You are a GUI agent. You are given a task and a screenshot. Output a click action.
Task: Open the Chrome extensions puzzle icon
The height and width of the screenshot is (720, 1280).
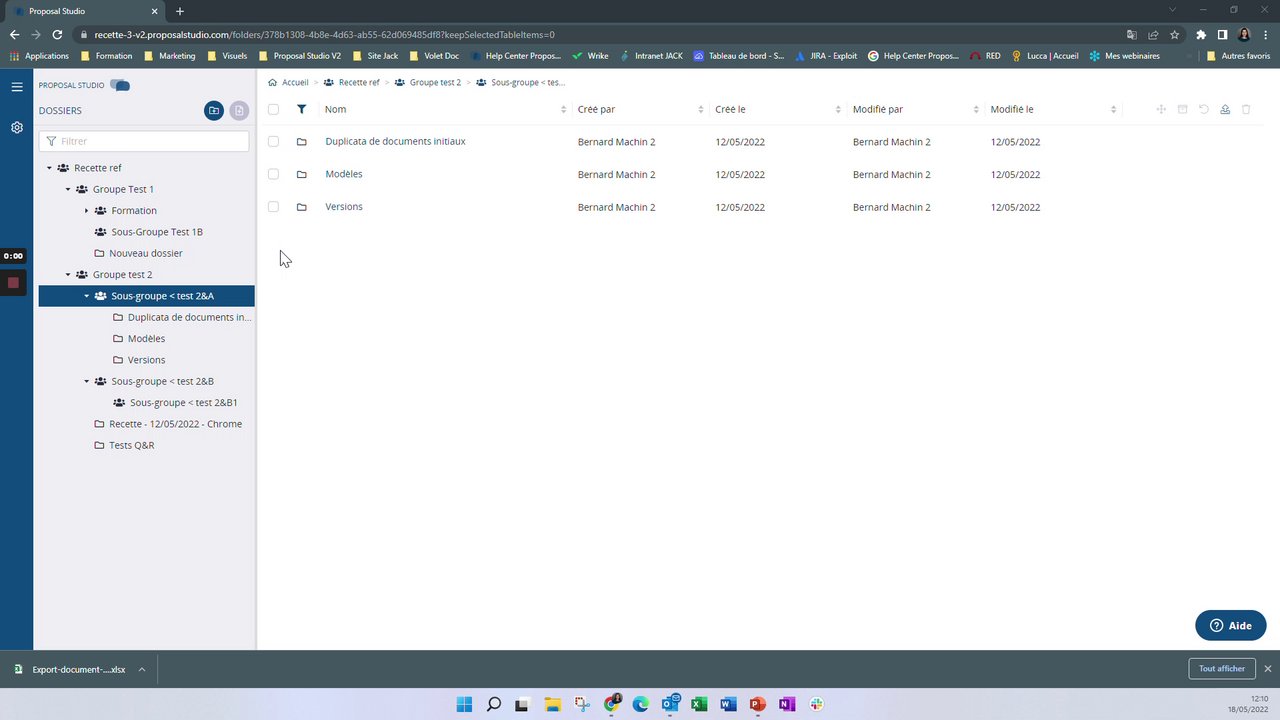click(x=1201, y=34)
